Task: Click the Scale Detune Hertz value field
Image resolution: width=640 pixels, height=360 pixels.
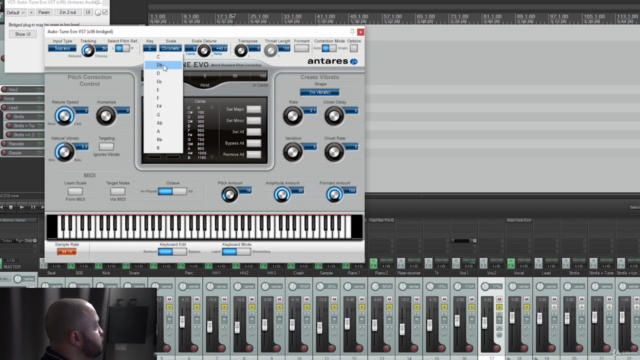Action: coord(219,48)
